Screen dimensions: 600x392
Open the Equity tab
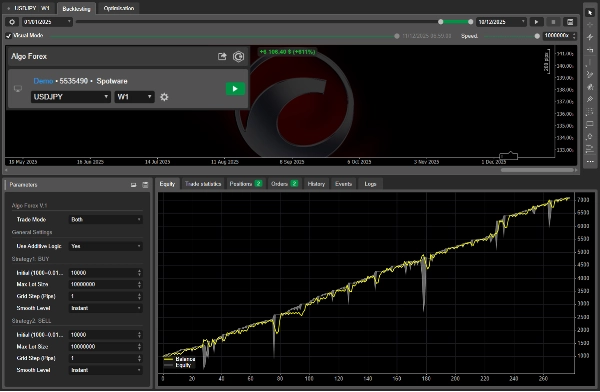pos(167,184)
